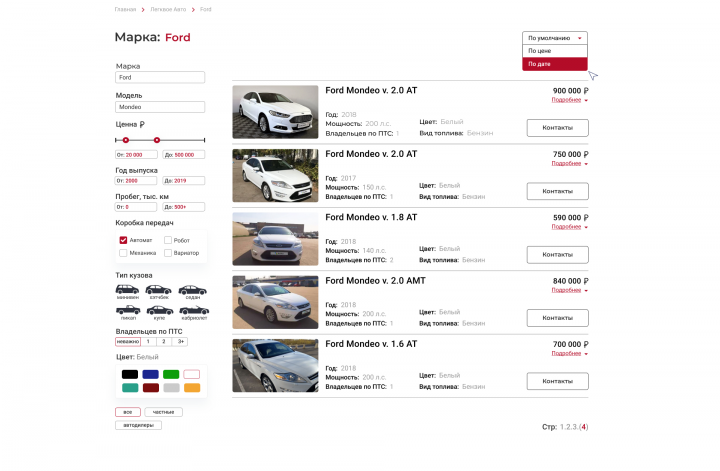
Task: Pick the teal color swatch
Action: click(x=130, y=388)
